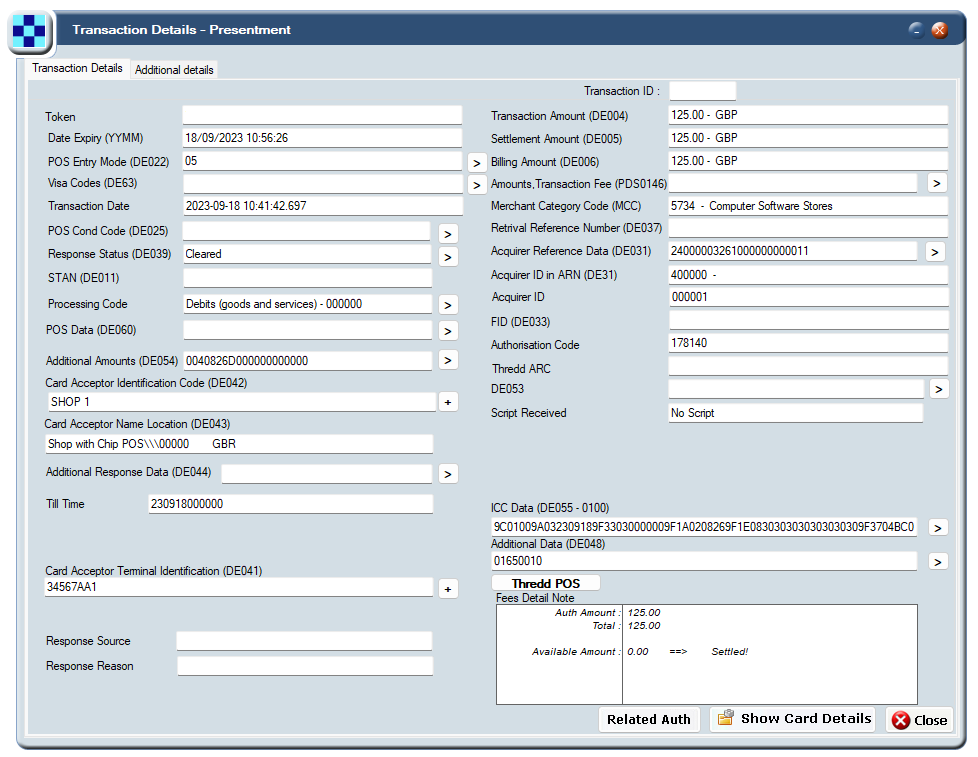Screen dimensions: 978x757
Task: Expand ICC Data (DE055) details arrow
Action: (938, 528)
